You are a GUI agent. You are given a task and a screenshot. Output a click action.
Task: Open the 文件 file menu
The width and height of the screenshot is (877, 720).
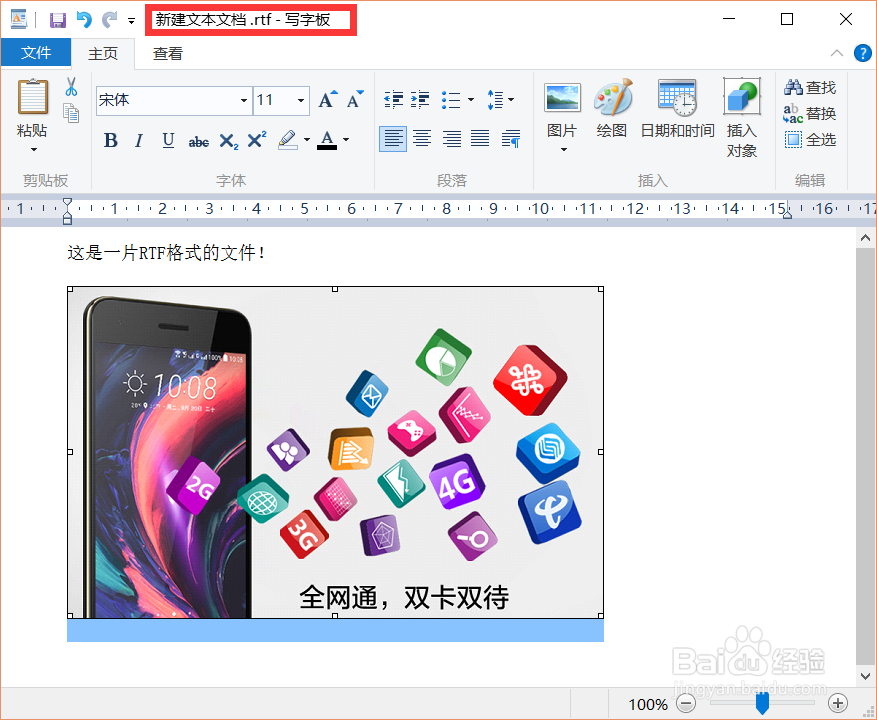click(x=36, y=53)
